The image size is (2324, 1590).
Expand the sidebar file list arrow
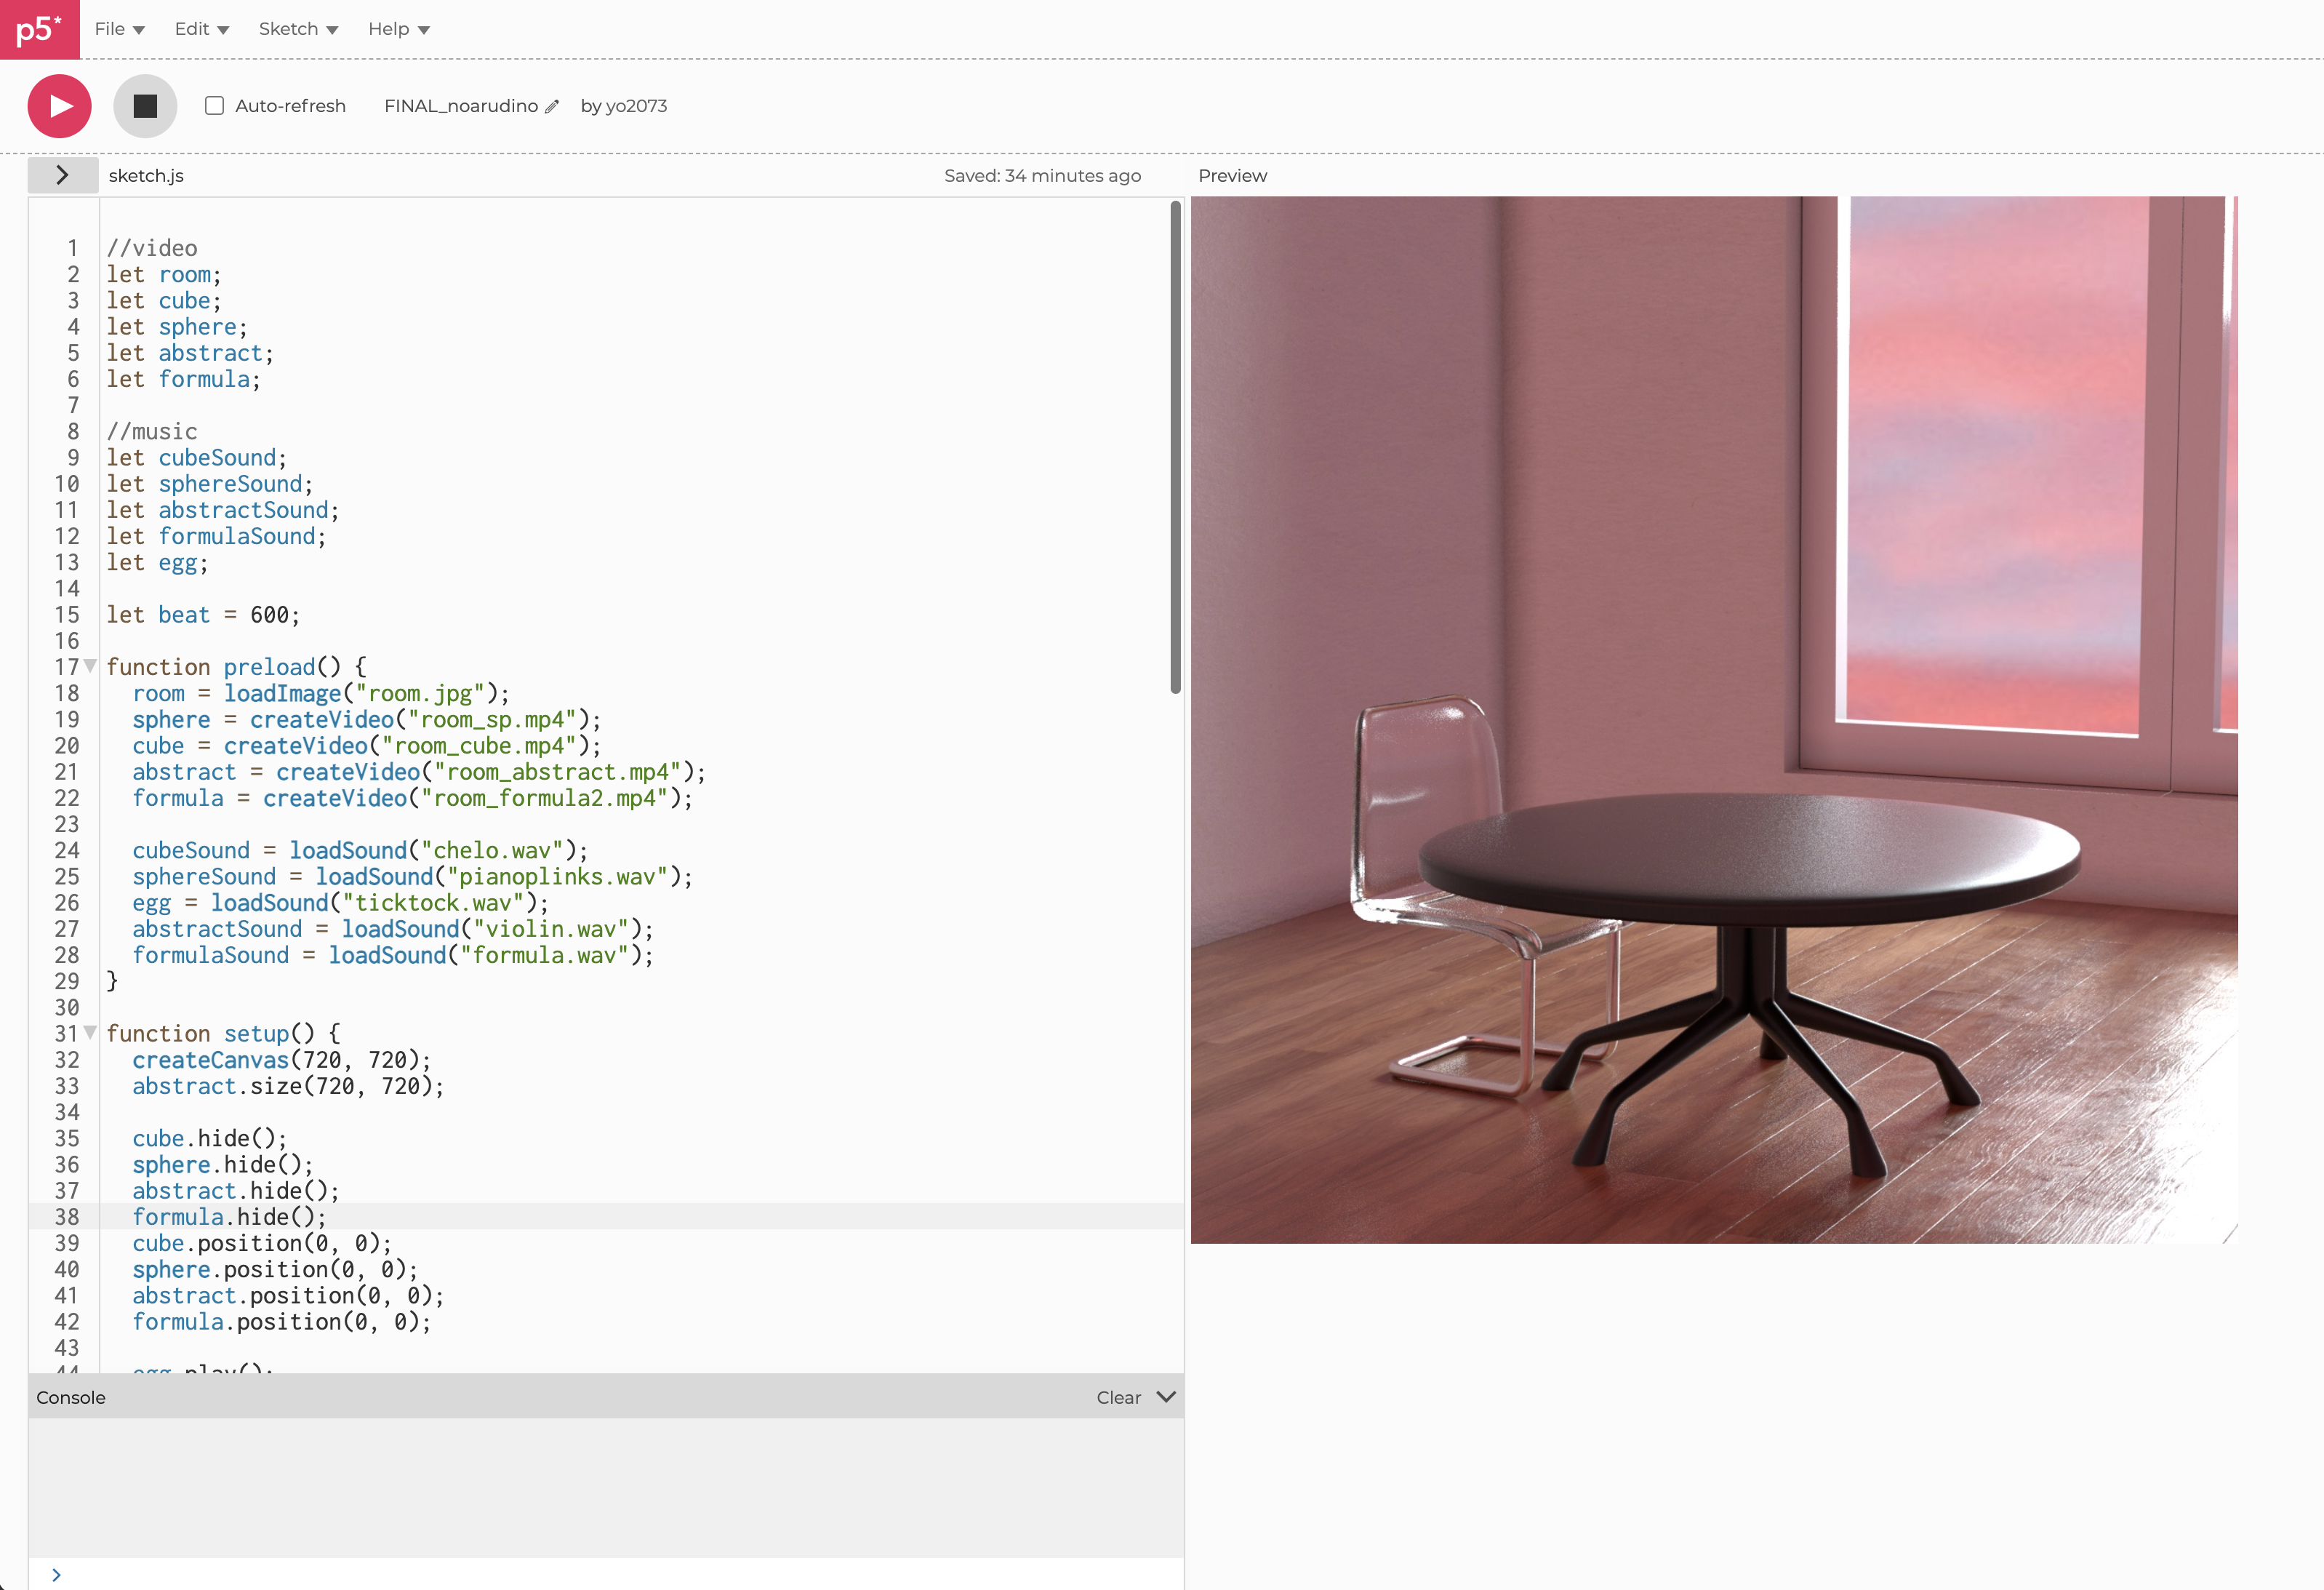(62, 175)
